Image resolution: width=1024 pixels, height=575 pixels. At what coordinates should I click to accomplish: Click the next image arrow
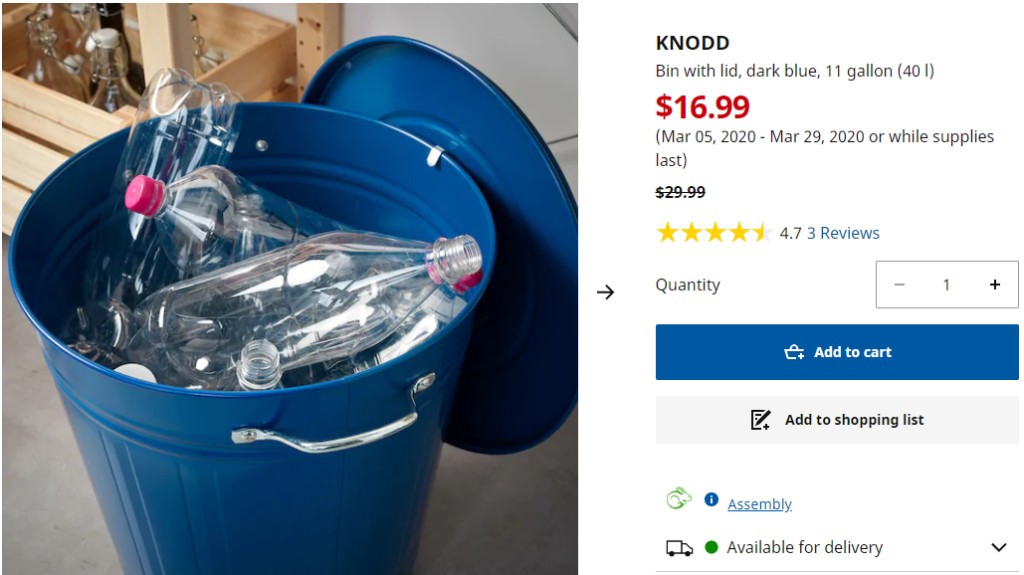(x=605, y=292)
